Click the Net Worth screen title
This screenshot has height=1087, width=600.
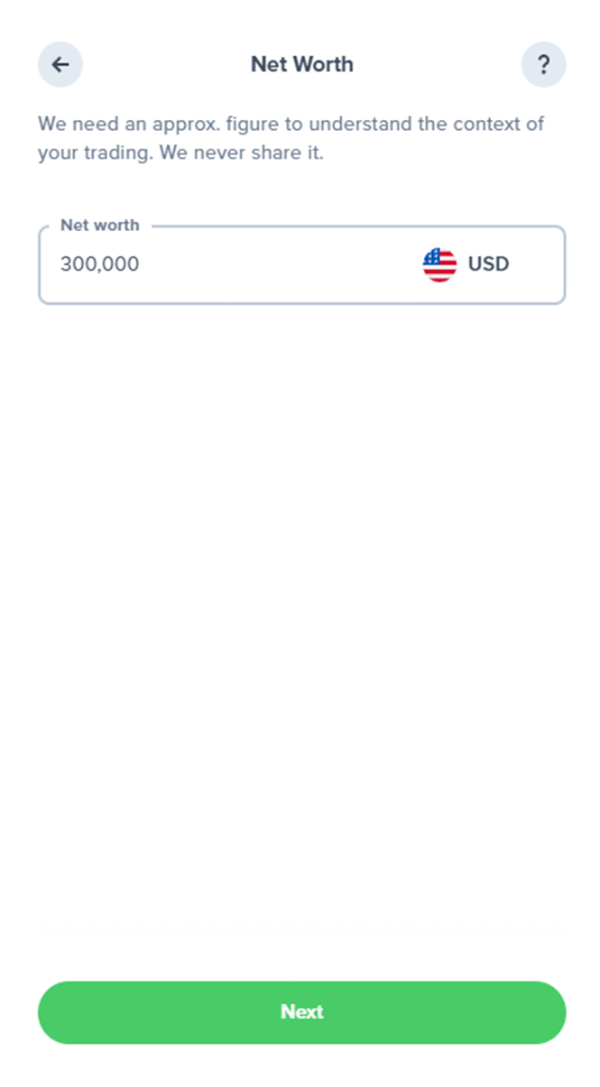tap(301, 64)
